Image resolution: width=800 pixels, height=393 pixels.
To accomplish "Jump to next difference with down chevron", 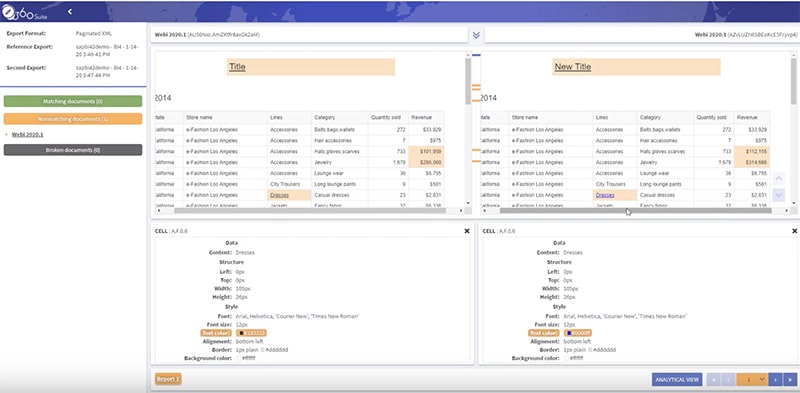I will 779,195.
